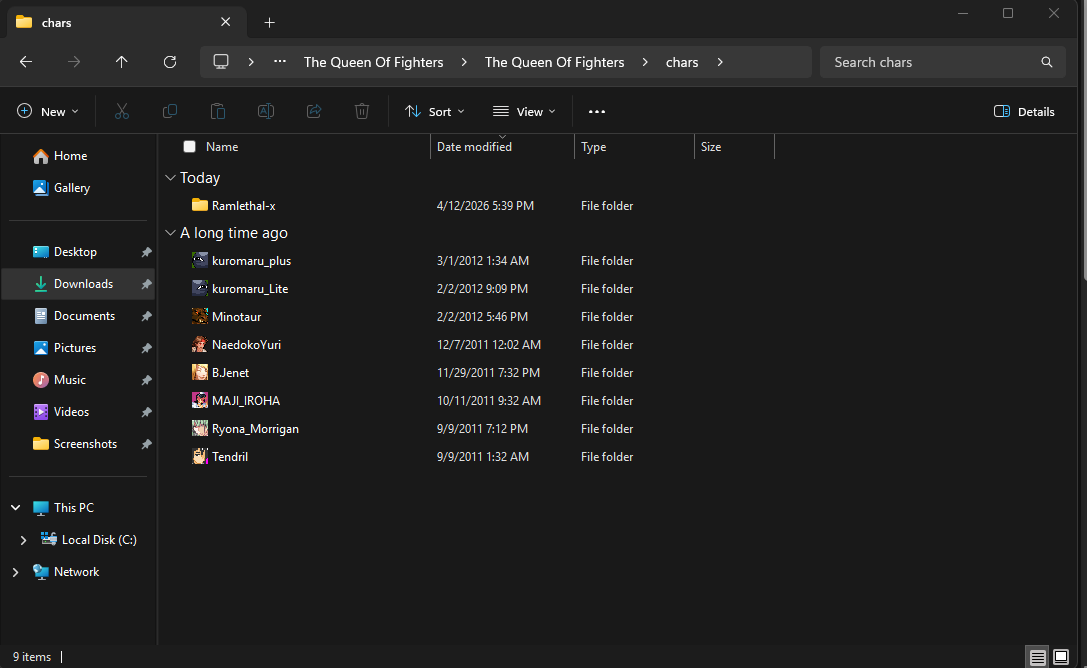Screen dimensions: 1087x668
Task: Click the Rename icon in toolbar
Action: (x=266, y=112)
